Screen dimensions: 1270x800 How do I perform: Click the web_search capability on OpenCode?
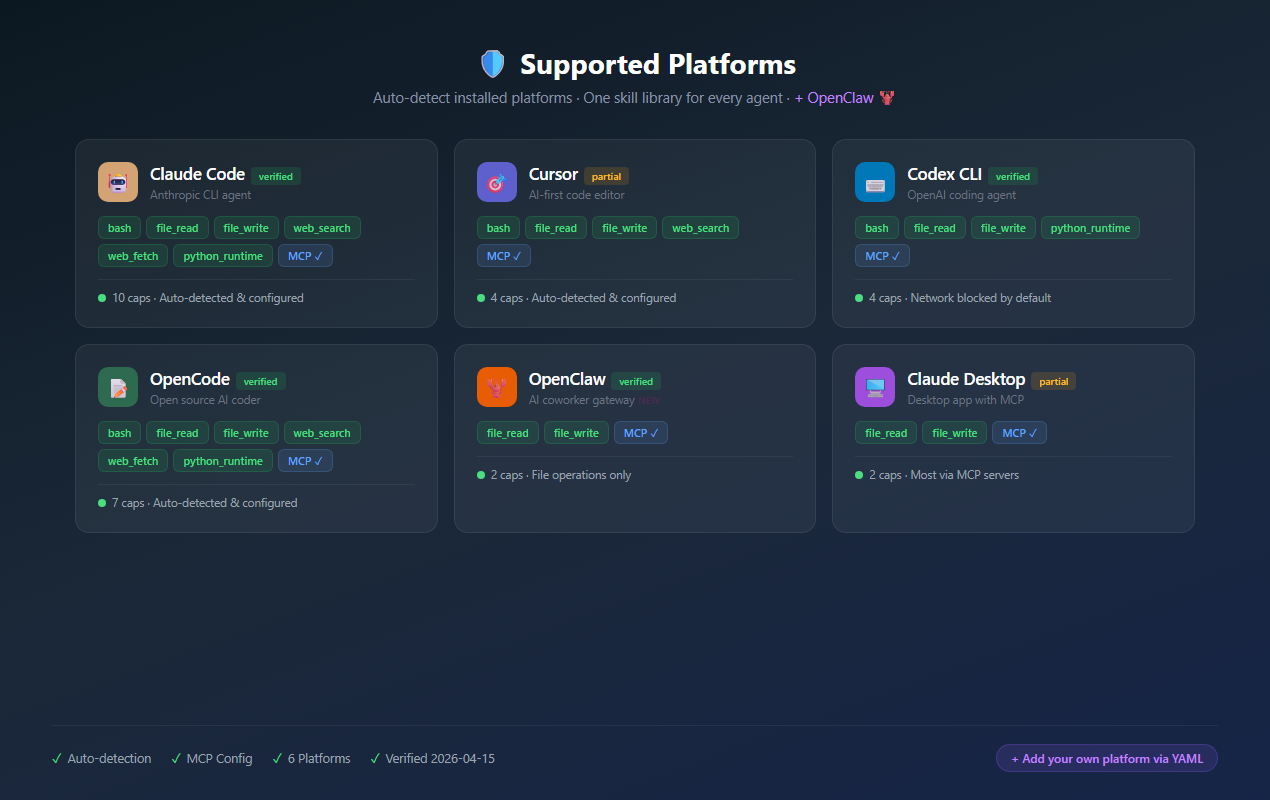(322, 432)
